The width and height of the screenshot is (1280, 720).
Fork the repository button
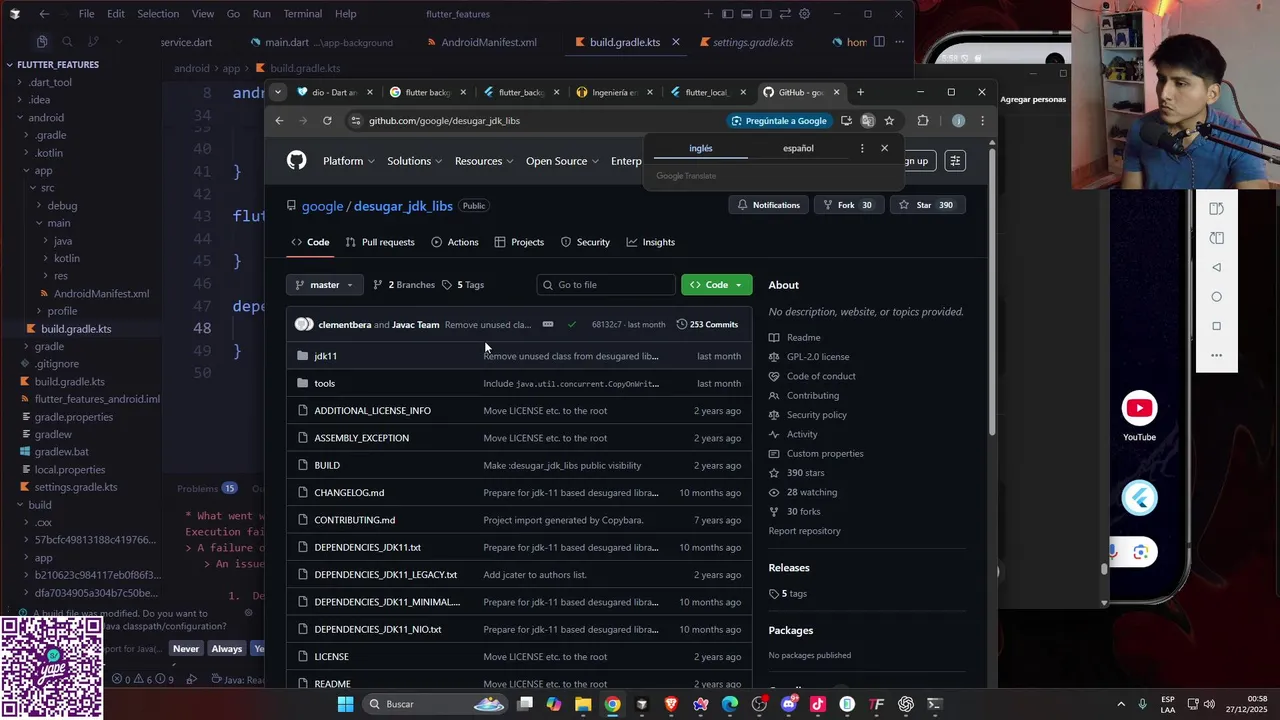(x=847, y=205)
